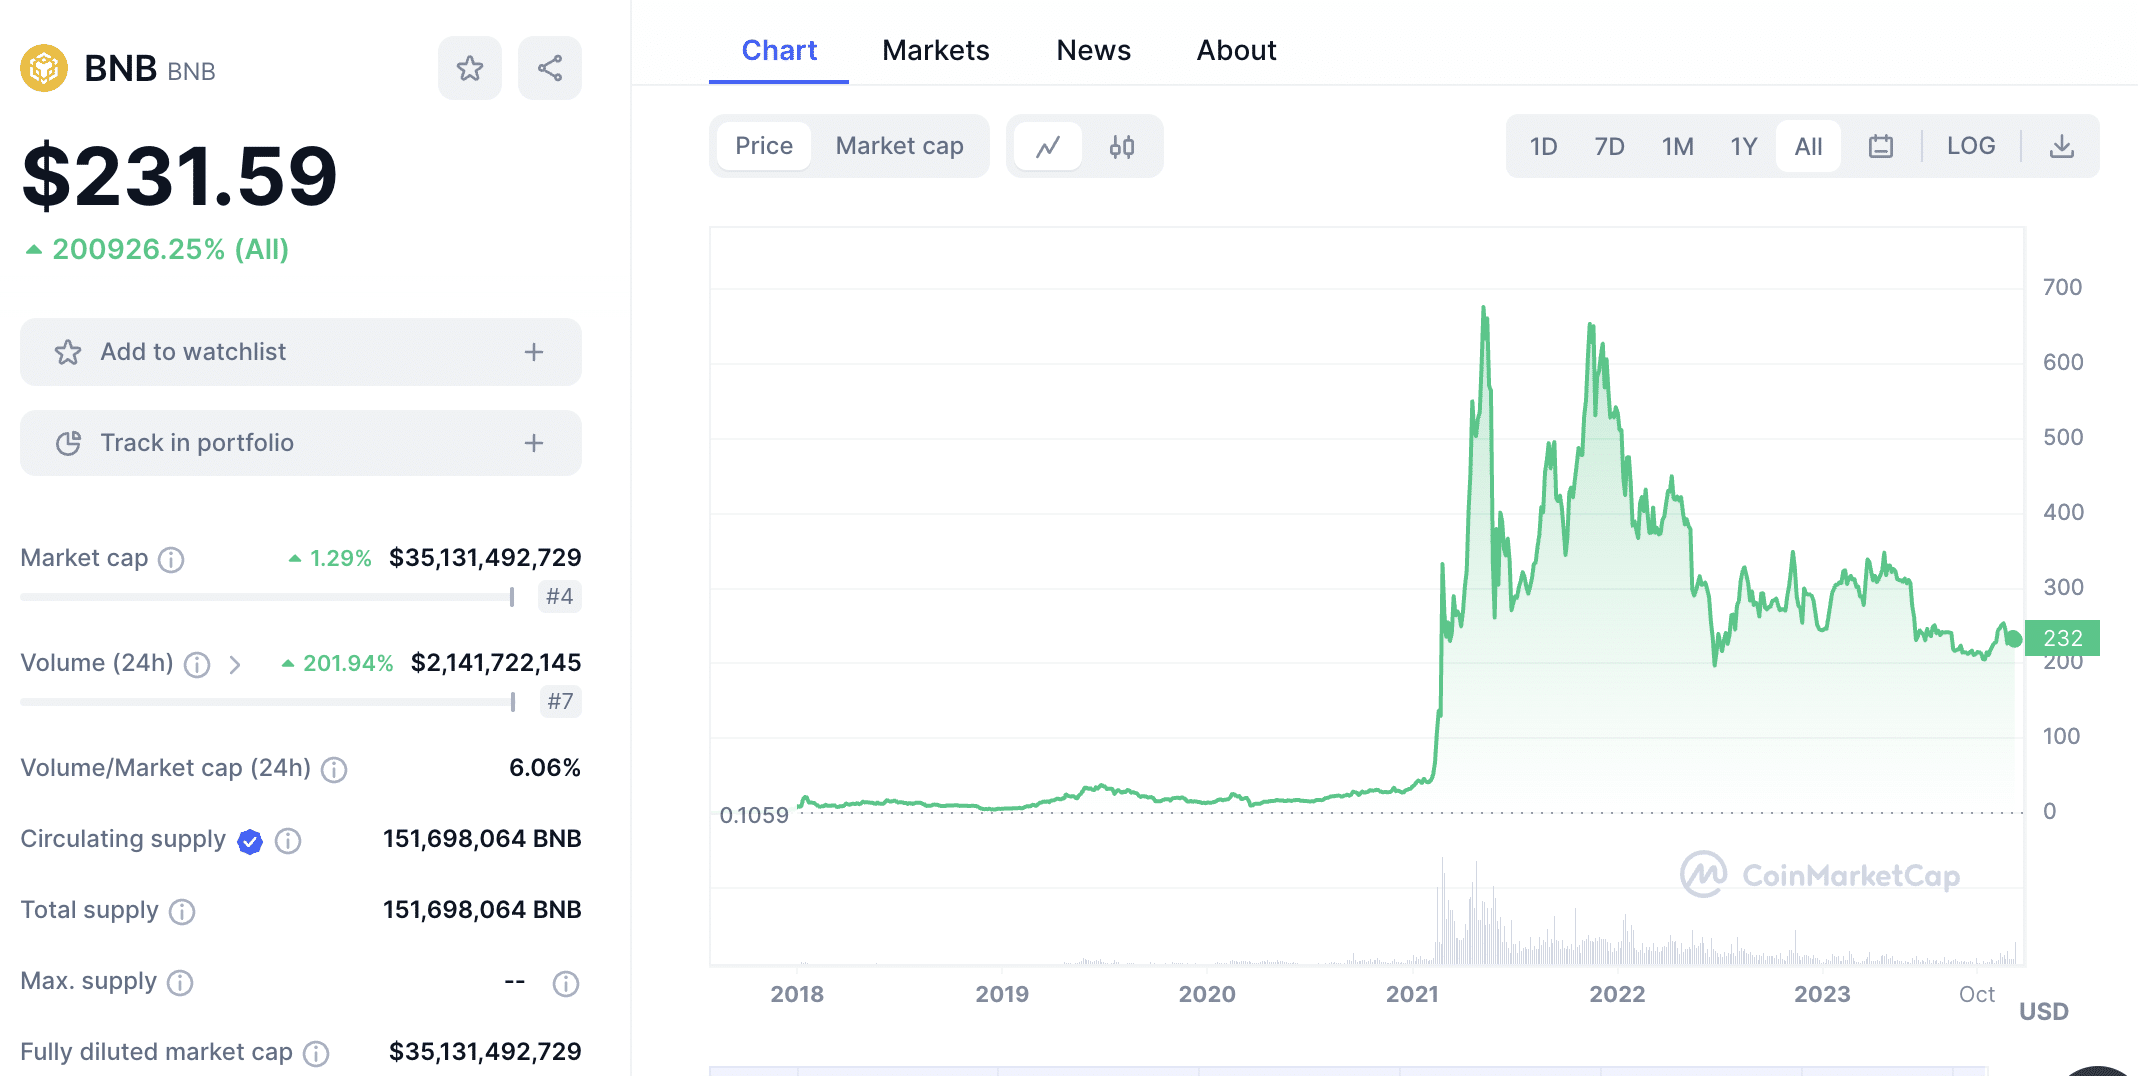
Task: Open the Chart tab
Action: (x=779, y=50)
